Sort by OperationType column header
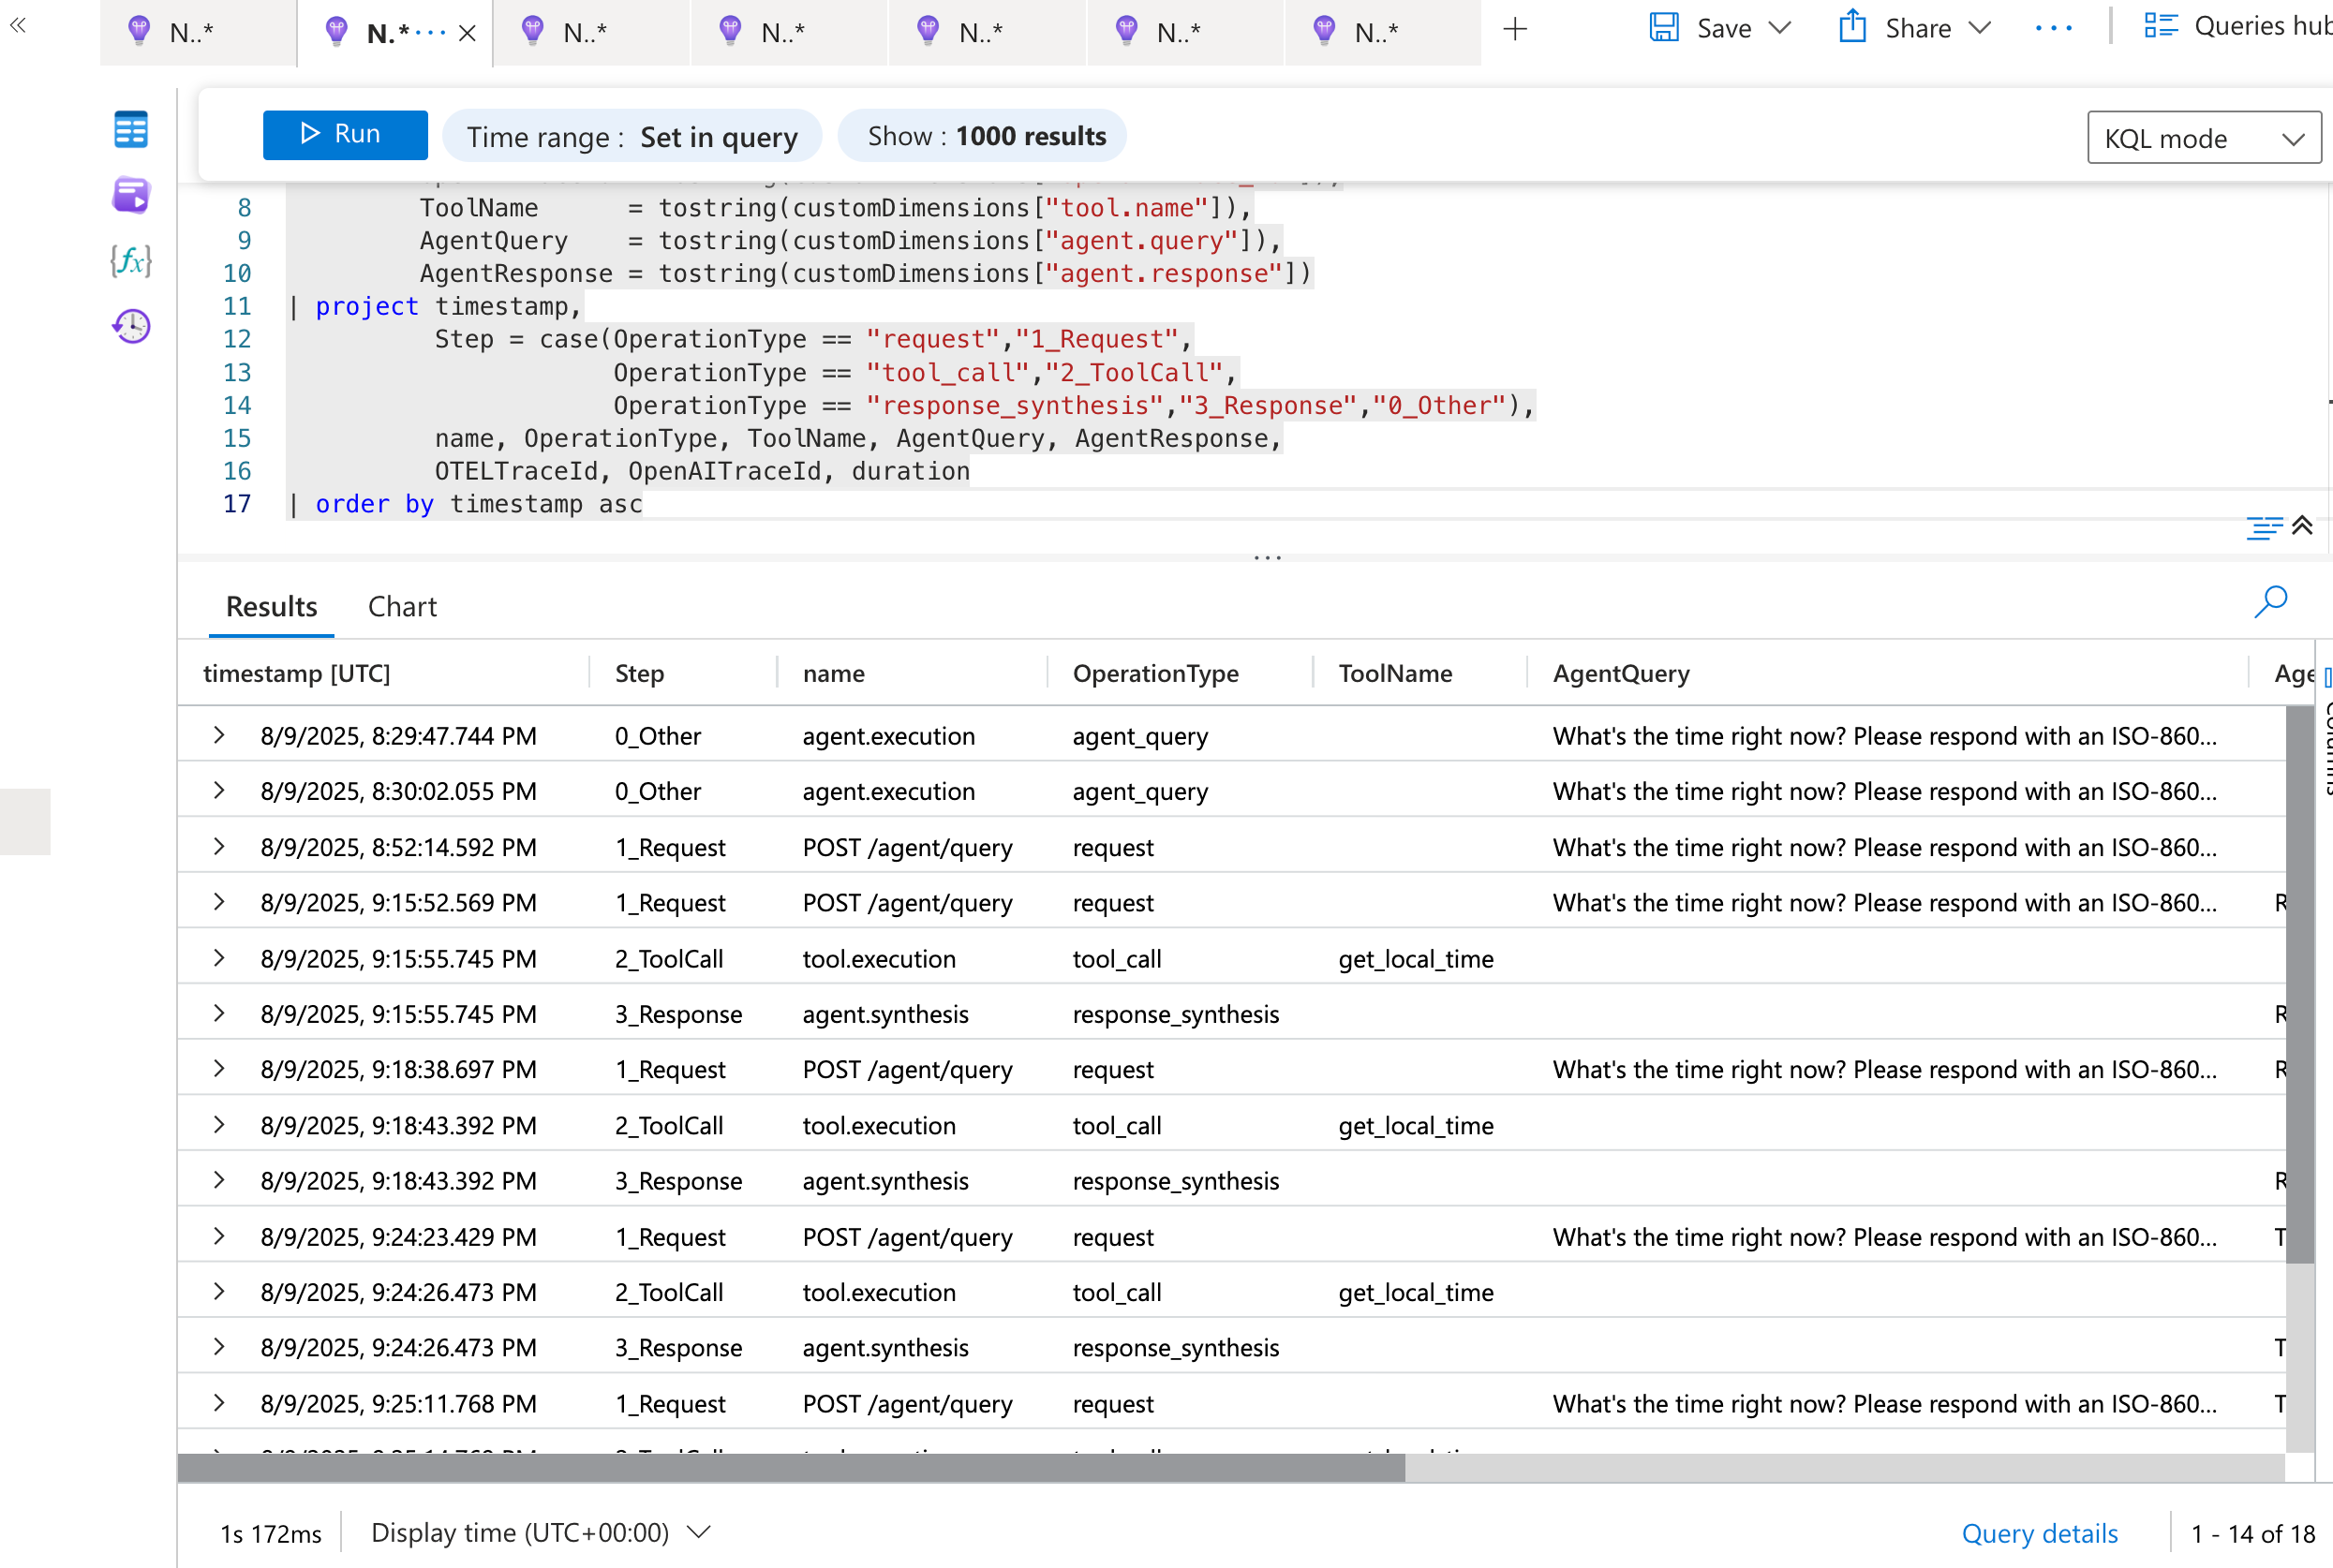Viewport: 2333px width, 1568px height. click(1155, 673)
